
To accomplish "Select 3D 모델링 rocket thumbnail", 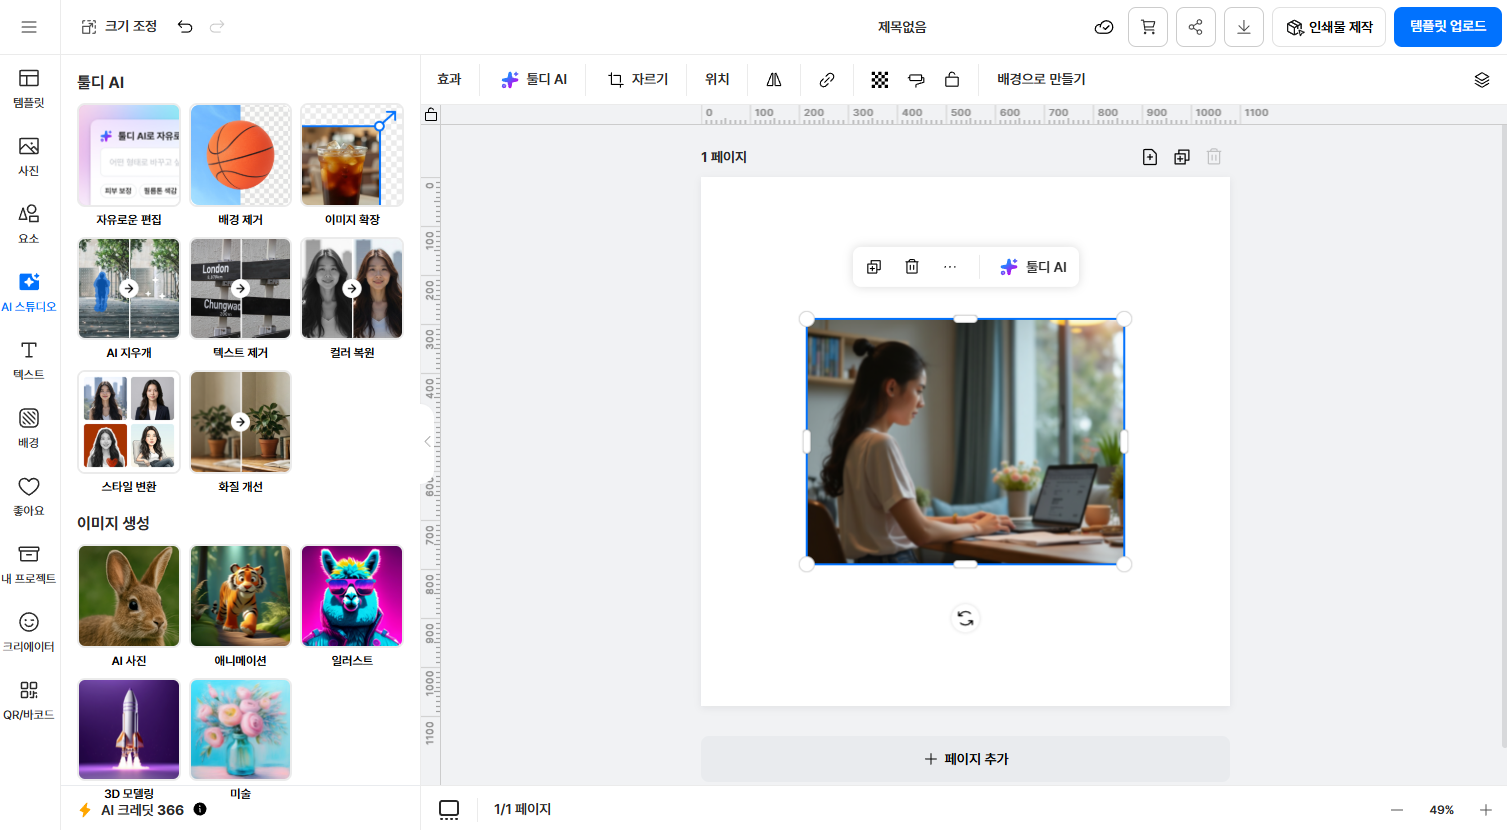I will pos(129,730).
